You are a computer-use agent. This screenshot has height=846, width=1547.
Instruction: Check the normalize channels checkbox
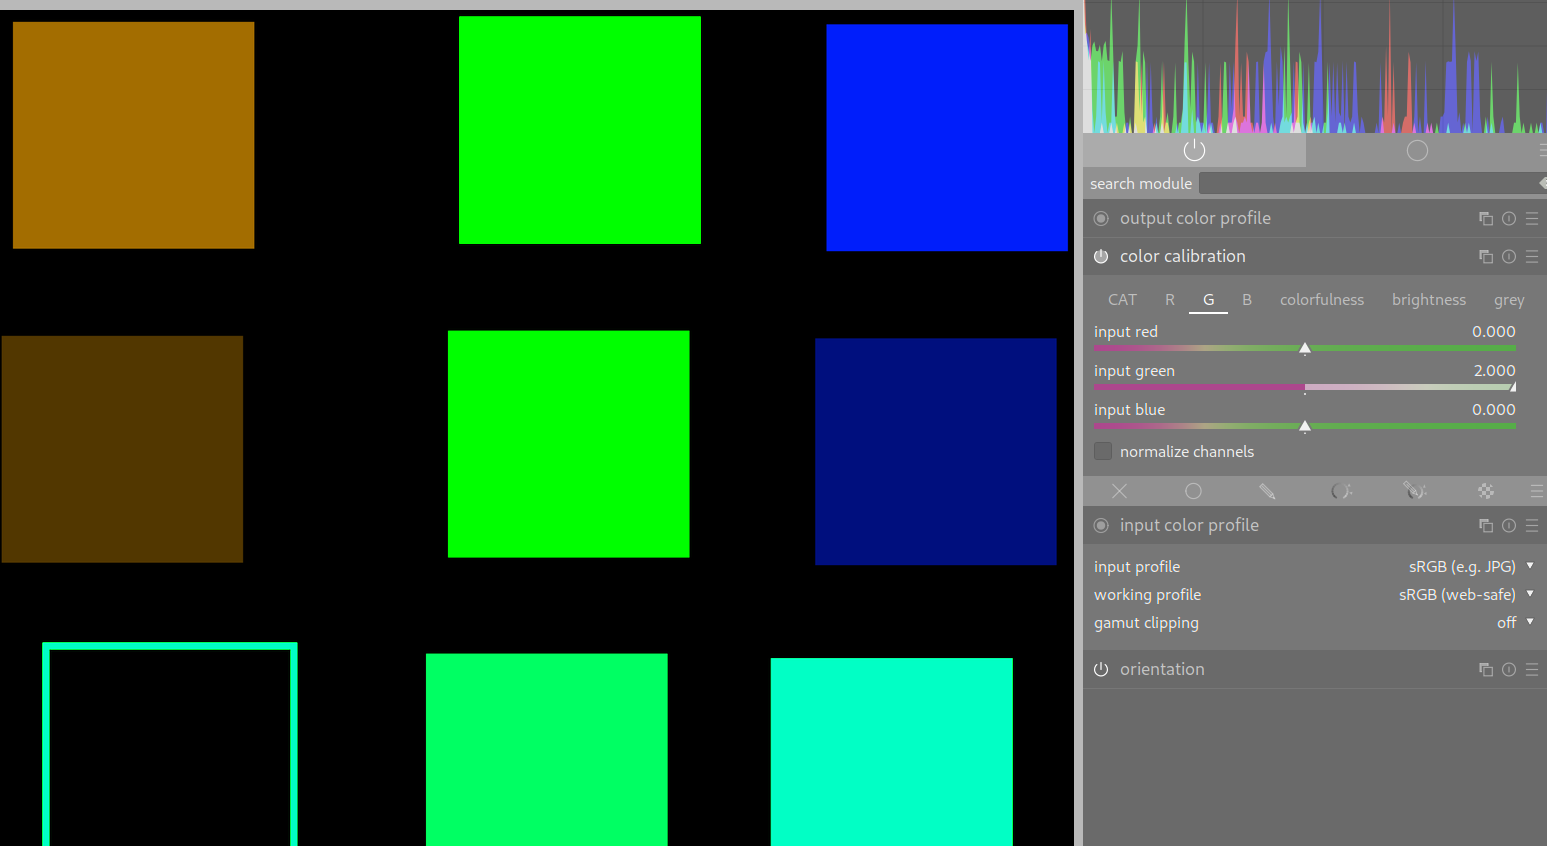tap(1103, 452)
